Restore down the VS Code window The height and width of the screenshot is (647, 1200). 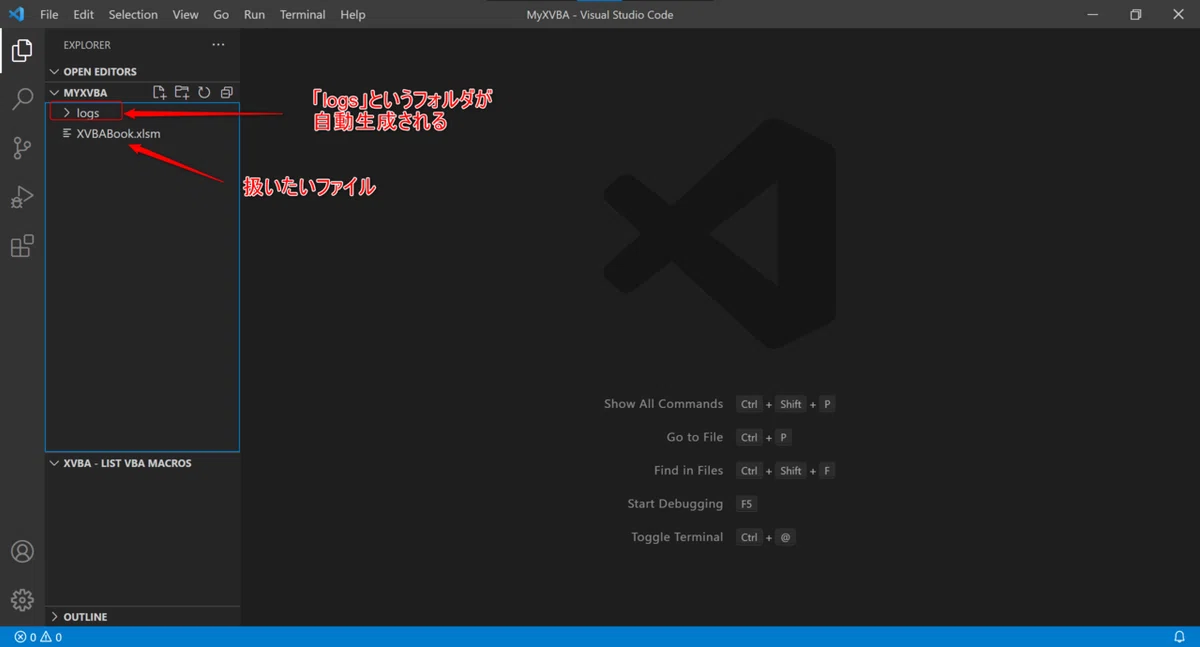(1135, 15)
